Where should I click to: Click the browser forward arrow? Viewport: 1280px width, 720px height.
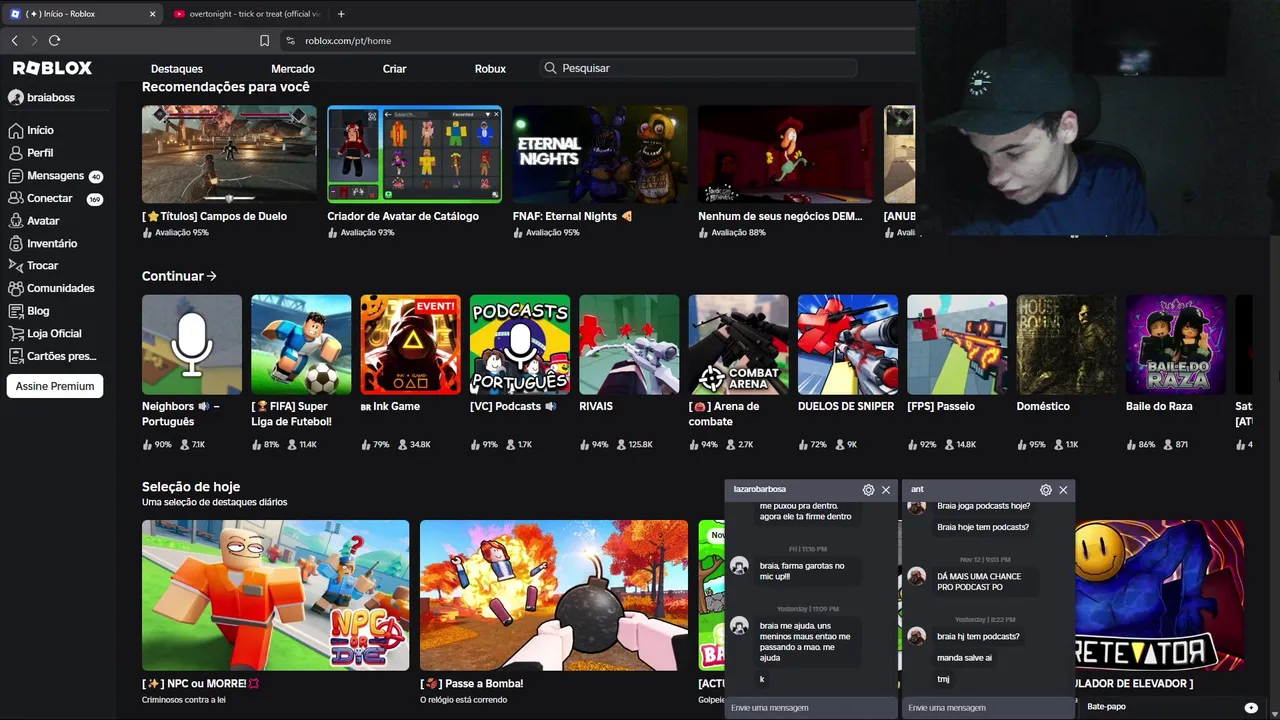[34, 40]
